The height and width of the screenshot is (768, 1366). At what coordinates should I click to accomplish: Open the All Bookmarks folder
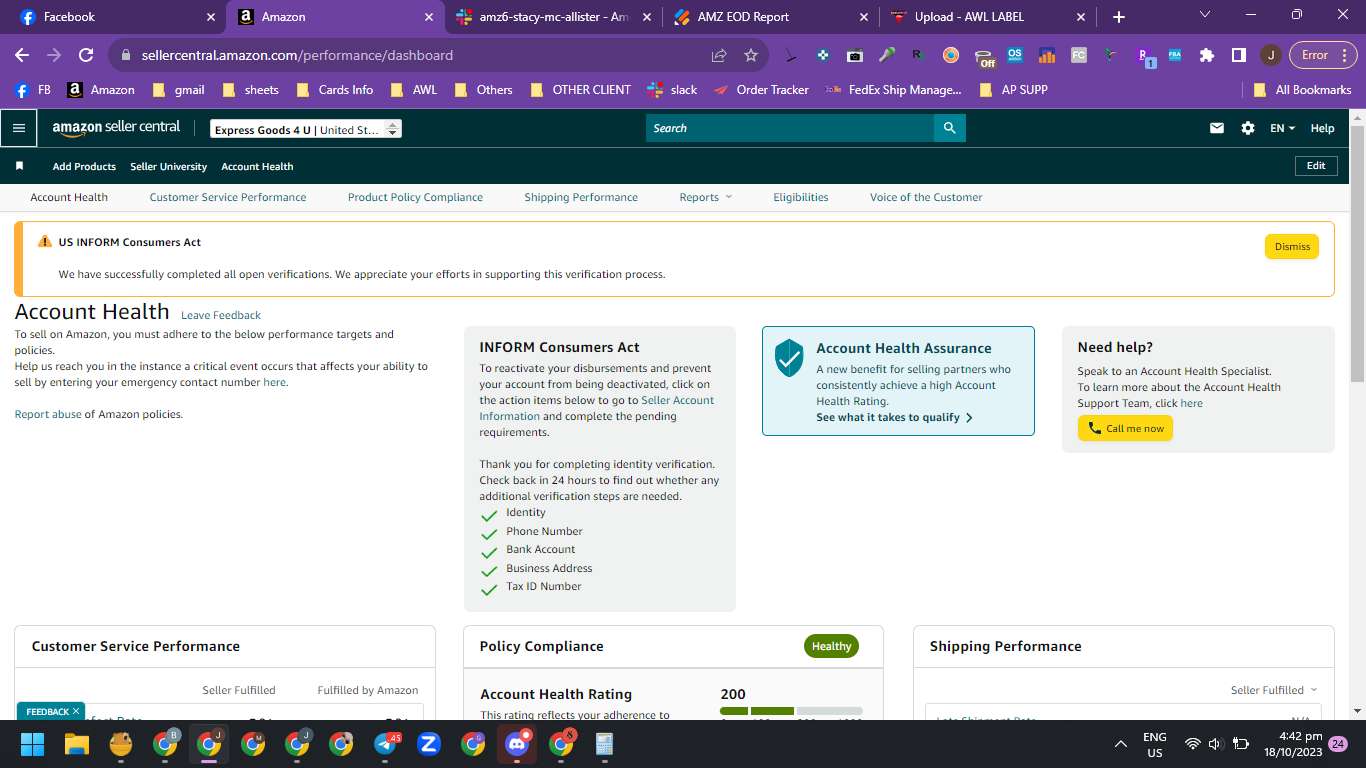click(1302, 89)
